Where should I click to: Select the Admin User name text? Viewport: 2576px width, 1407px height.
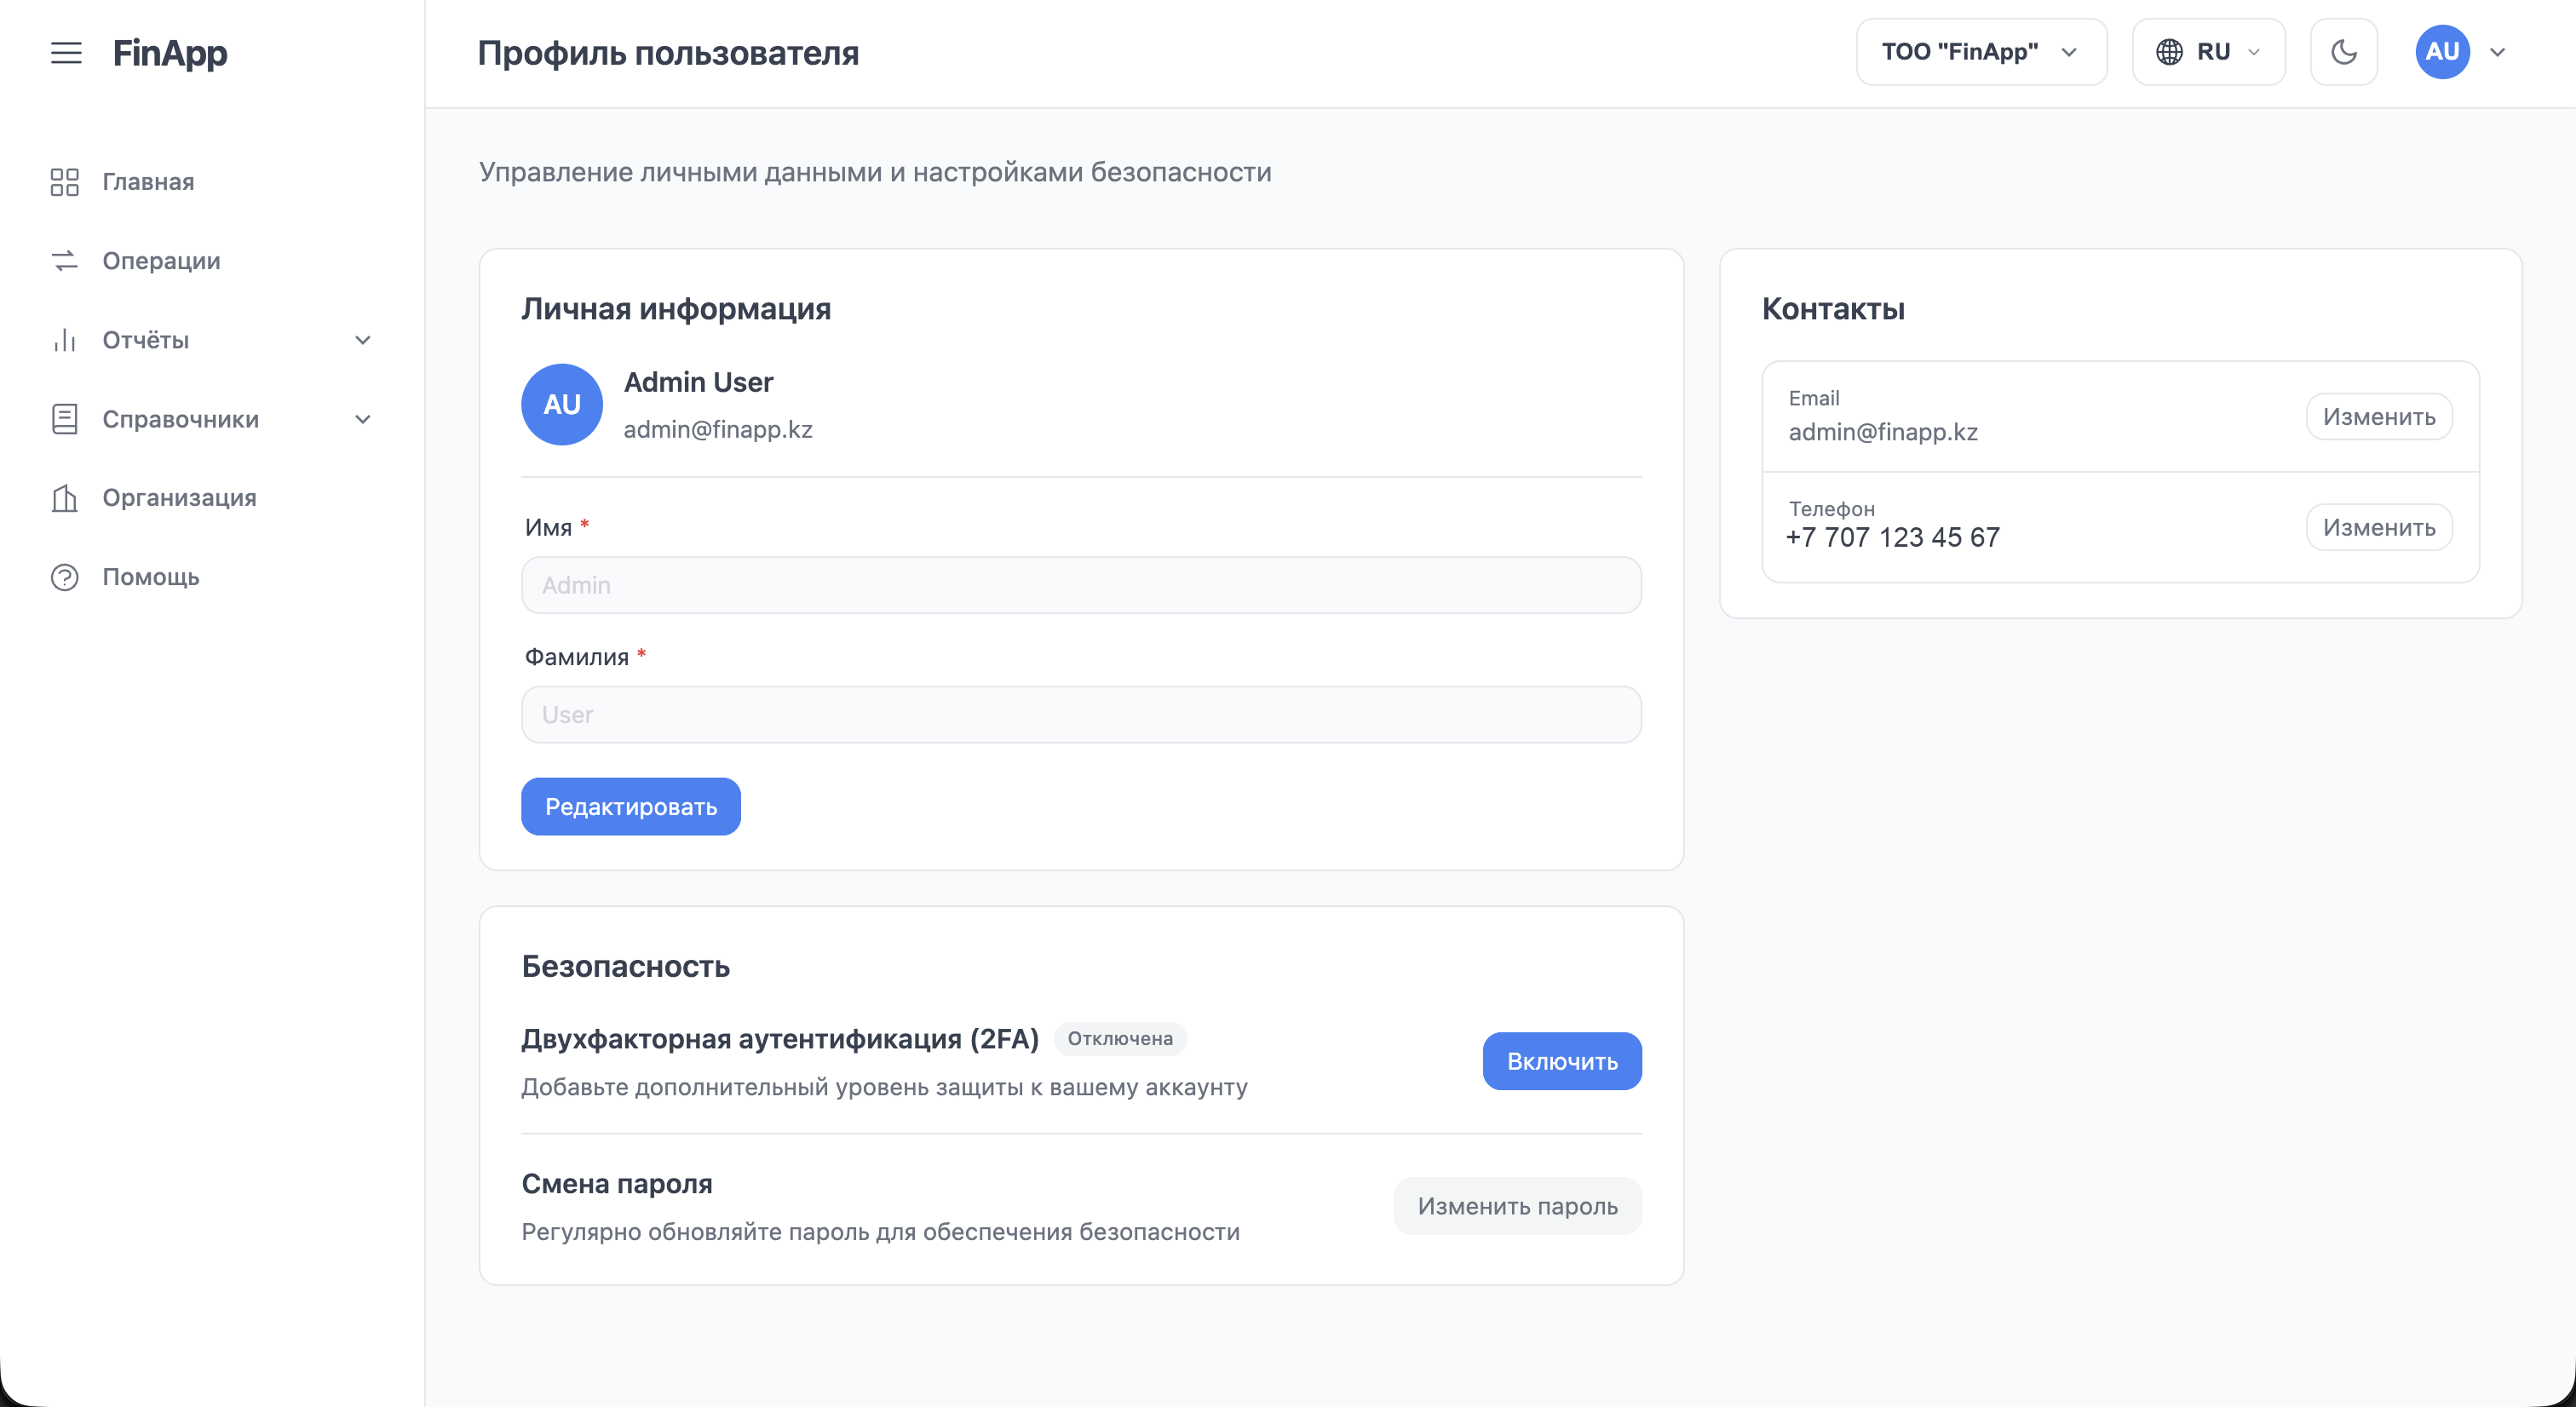click(x=698, y=382)
